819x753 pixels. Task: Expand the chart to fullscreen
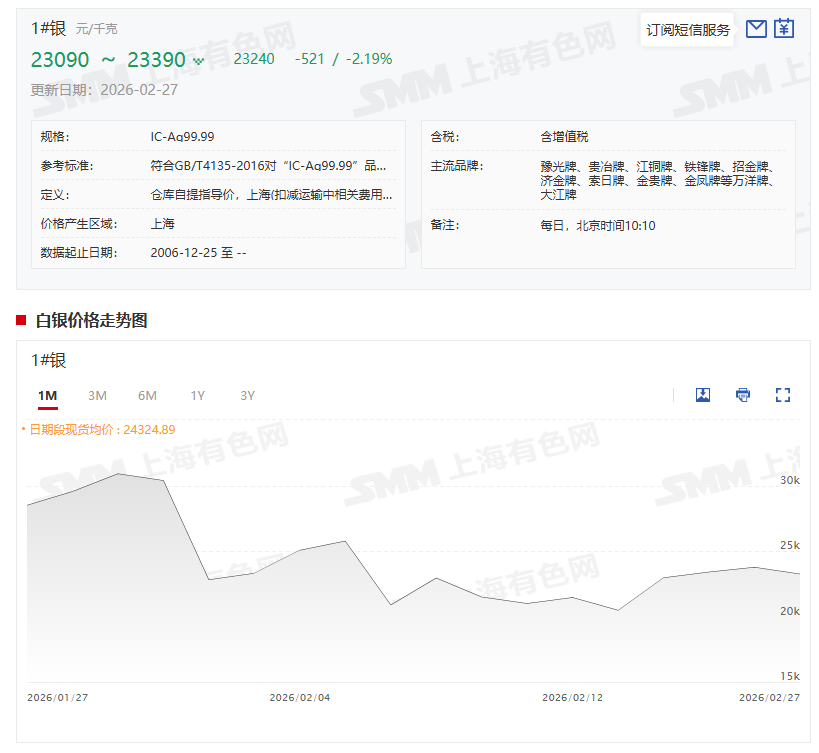point(783,395)
